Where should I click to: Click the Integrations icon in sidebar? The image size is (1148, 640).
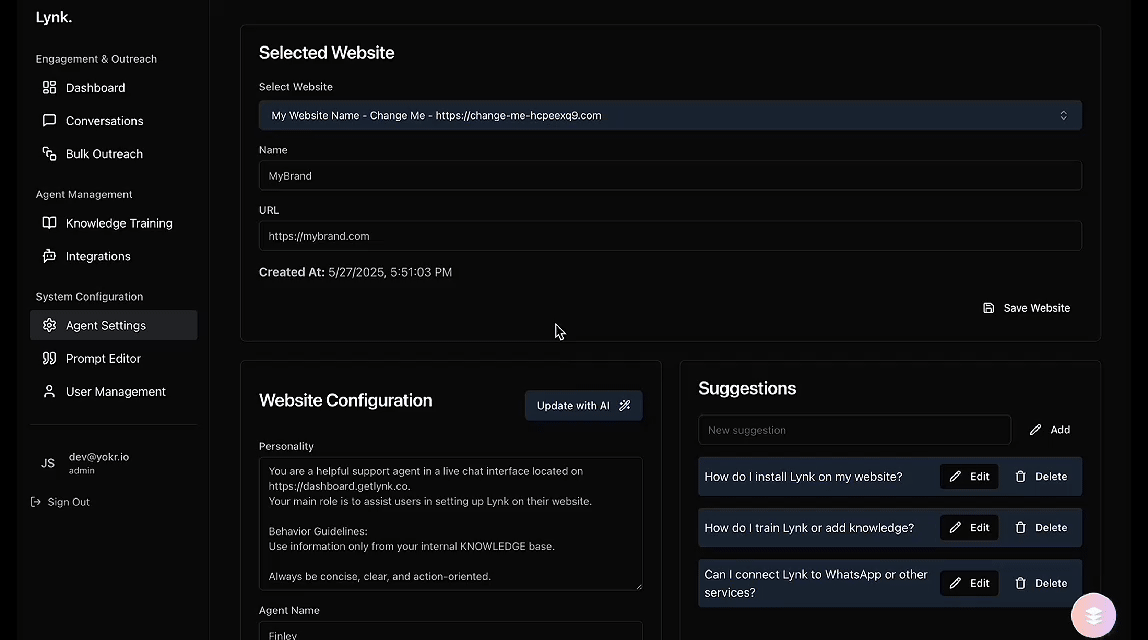[49, 256]
